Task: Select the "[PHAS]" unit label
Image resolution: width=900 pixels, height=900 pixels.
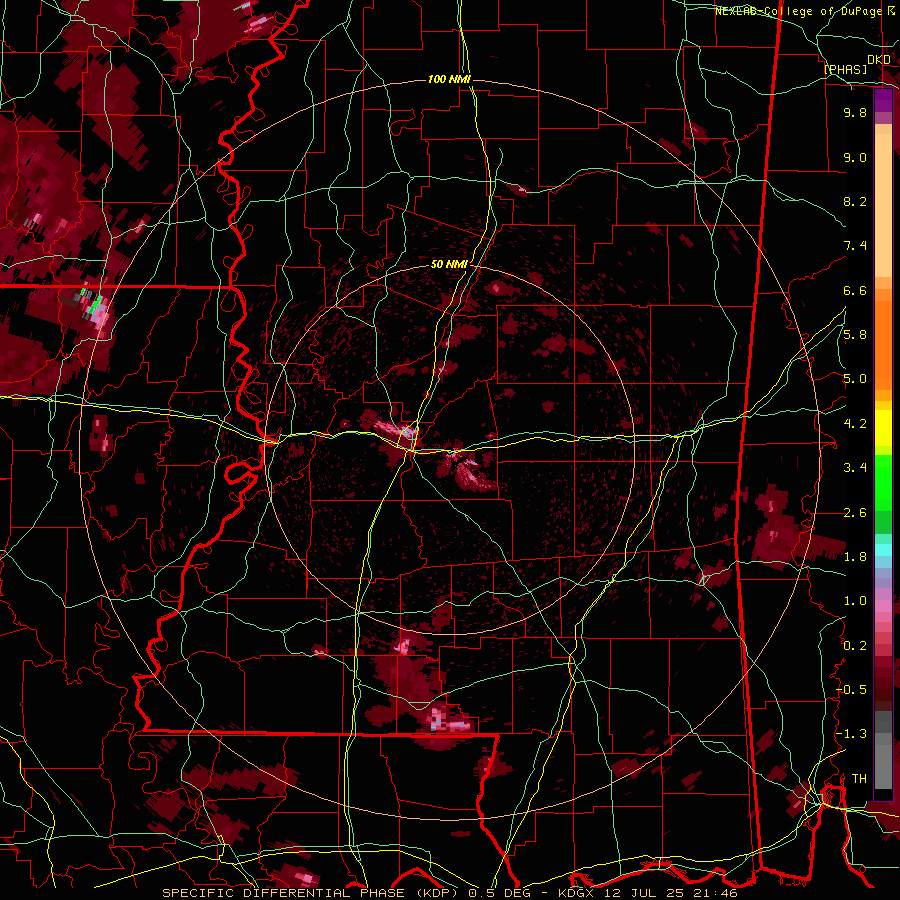Action: click(845, 69)
